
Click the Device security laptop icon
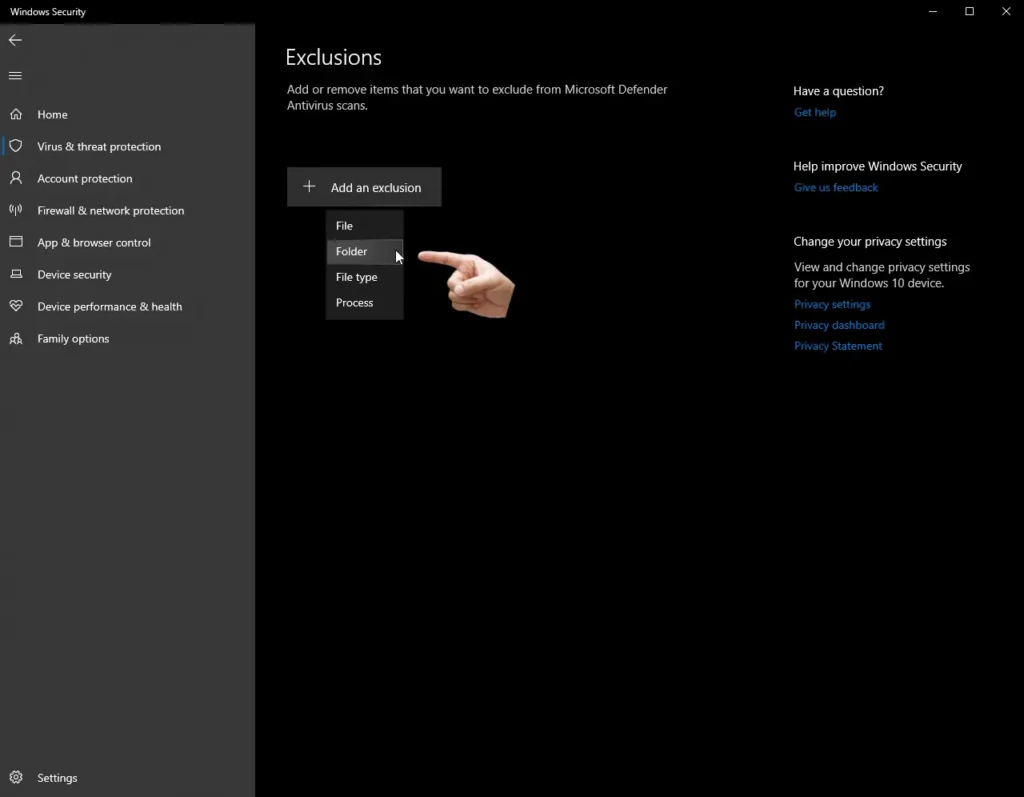[x=16, y=274]
